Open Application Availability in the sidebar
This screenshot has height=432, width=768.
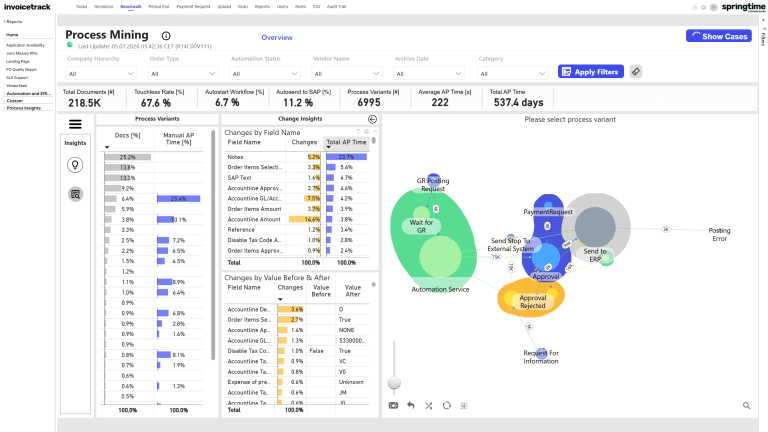[25, 45]
